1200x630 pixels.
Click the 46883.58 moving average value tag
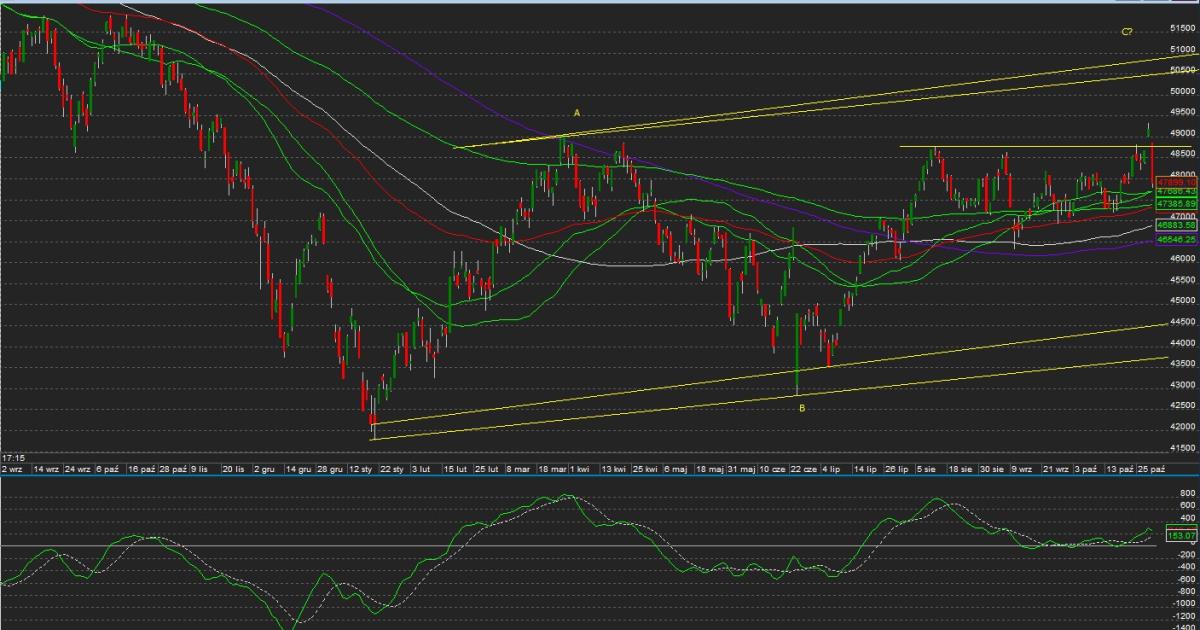pyautogui.click(x=1176, y=226)
